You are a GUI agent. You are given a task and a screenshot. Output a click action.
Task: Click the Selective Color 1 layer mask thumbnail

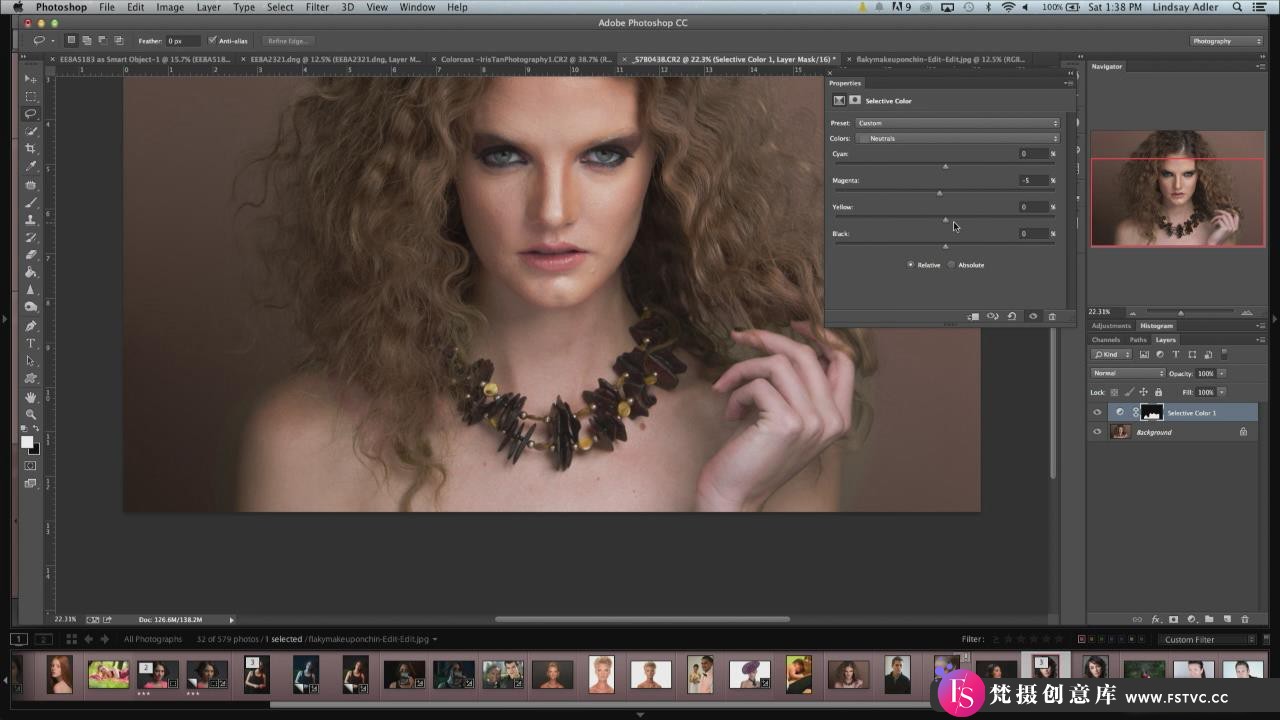point(1151,412)
